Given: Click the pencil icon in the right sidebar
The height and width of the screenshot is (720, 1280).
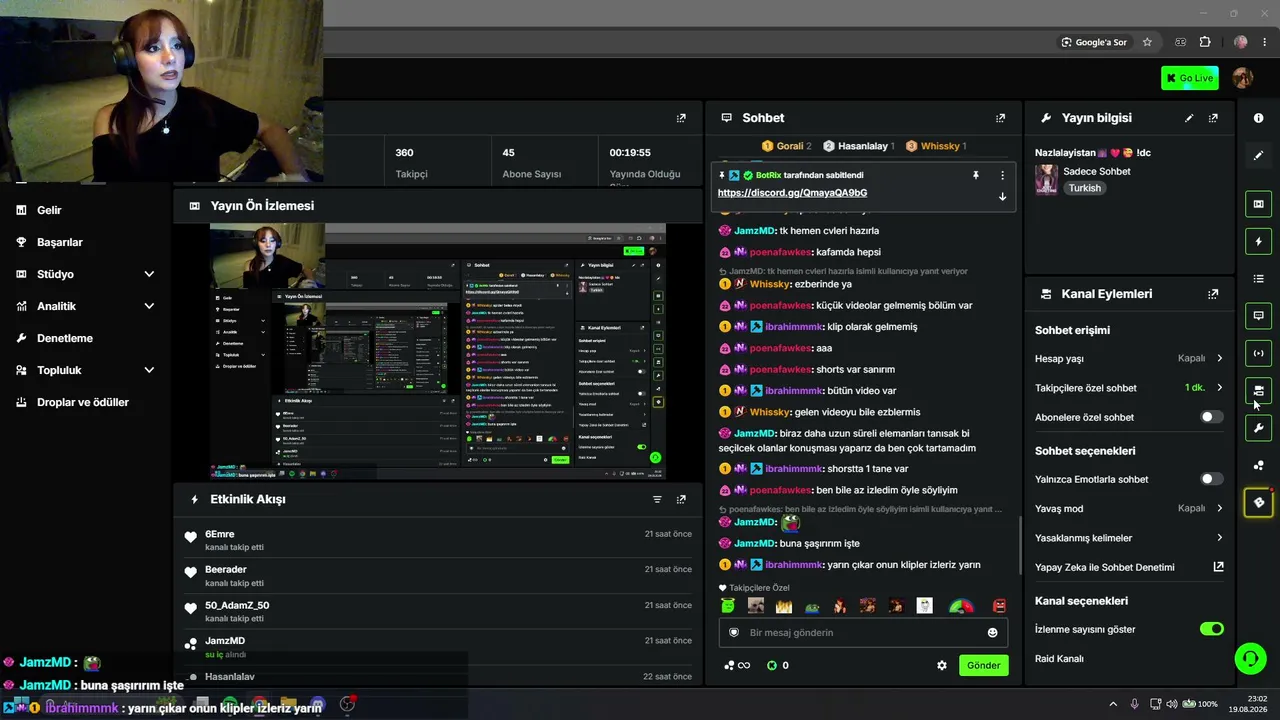Looking at the screenshot, I should click(x=1259, y=155).
